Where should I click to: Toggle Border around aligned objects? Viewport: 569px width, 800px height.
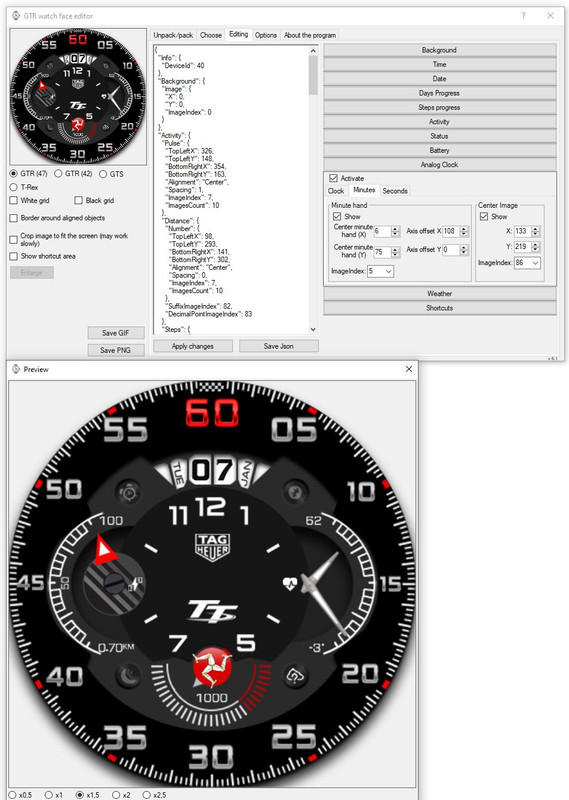[14, 218]
